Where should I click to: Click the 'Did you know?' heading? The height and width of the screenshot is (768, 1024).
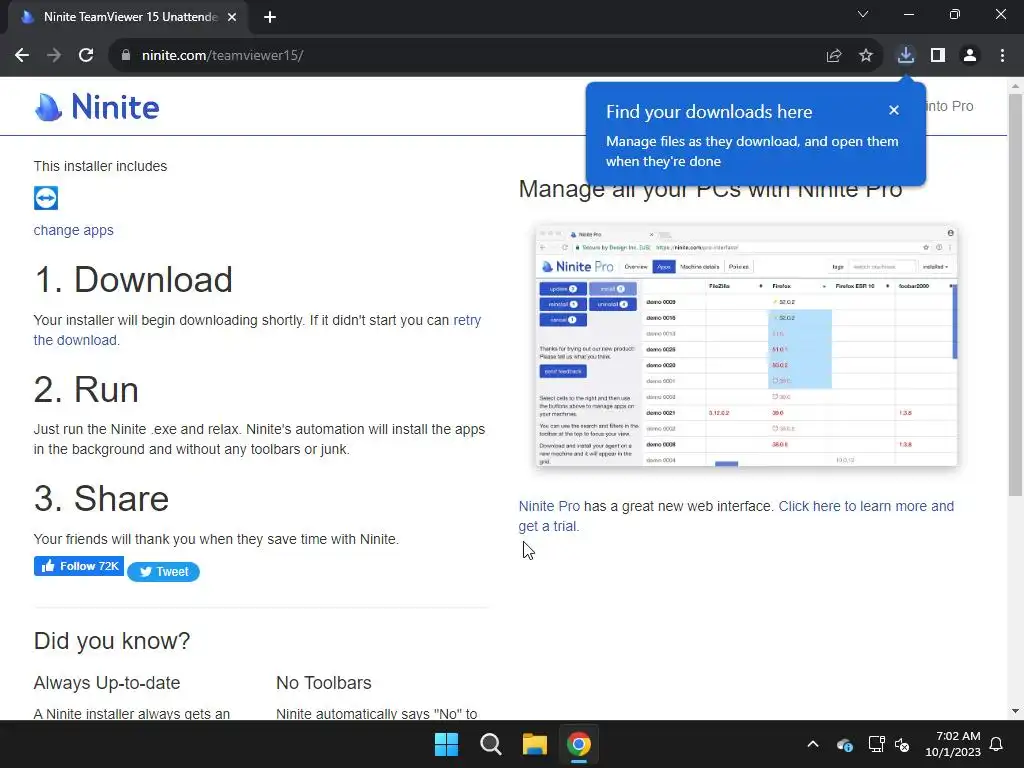[x=112, y=641]
